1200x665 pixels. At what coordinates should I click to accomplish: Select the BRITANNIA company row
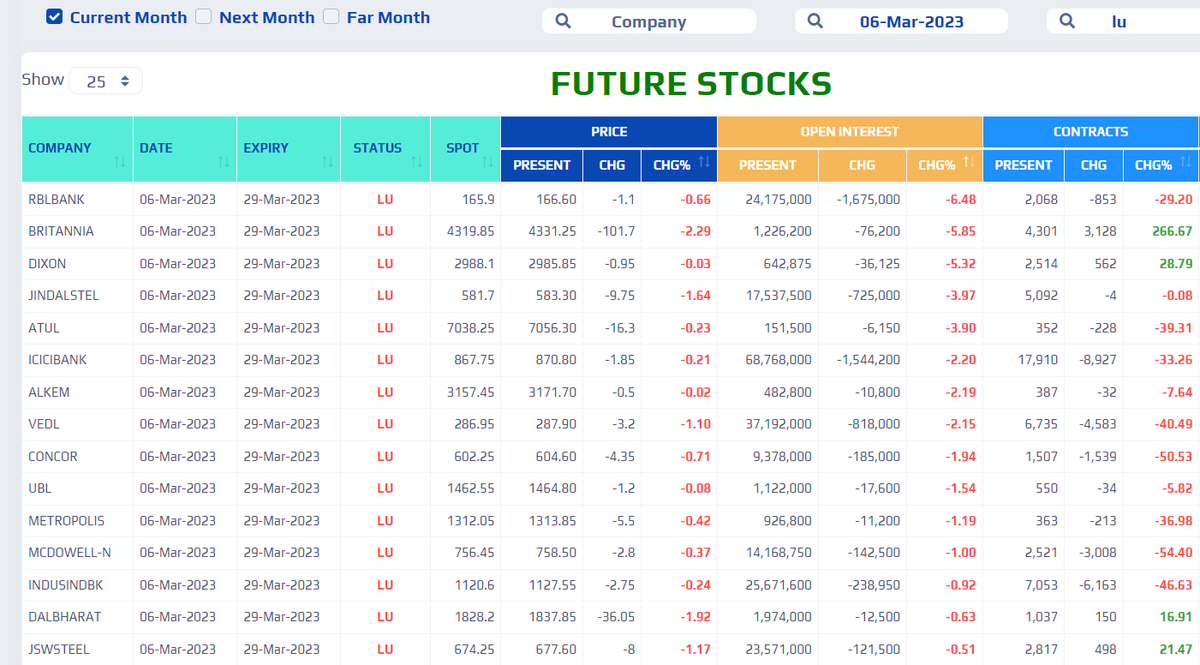pos(610,231)
